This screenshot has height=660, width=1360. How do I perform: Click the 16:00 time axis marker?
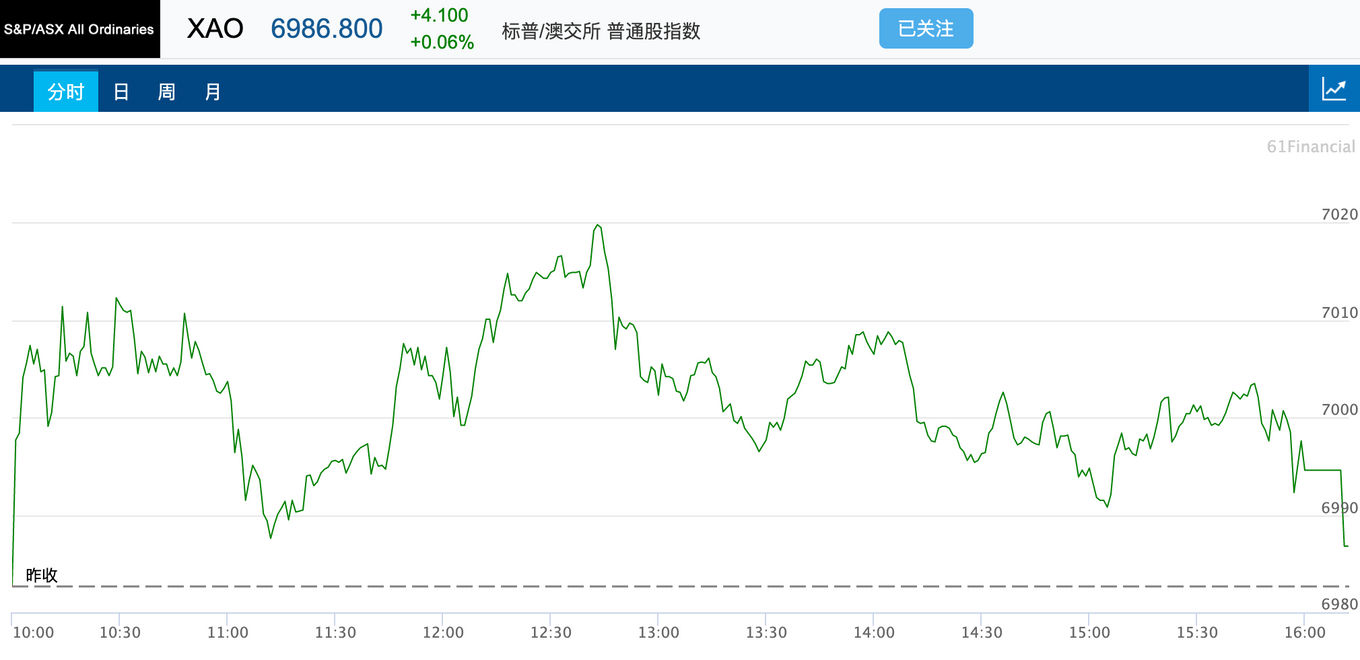[x=1305, y=632]
